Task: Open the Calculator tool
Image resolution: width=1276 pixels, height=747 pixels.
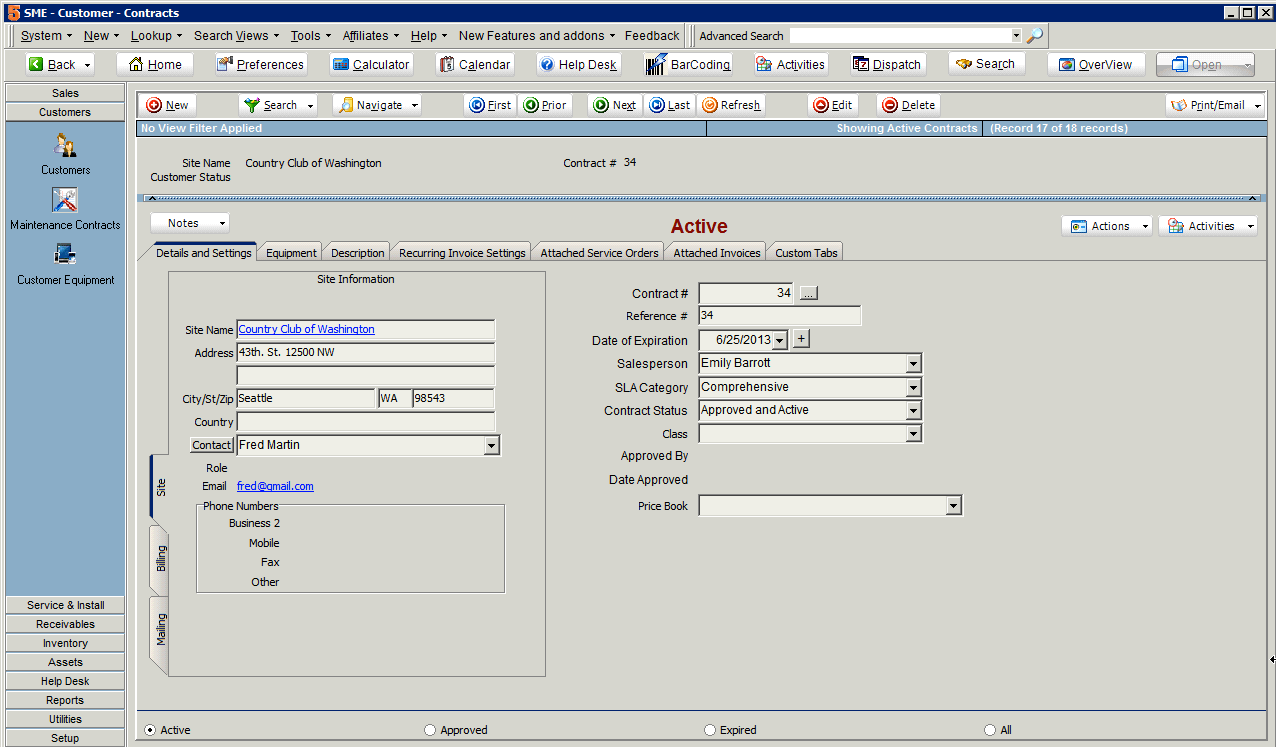Action: (x=370, y=64)
